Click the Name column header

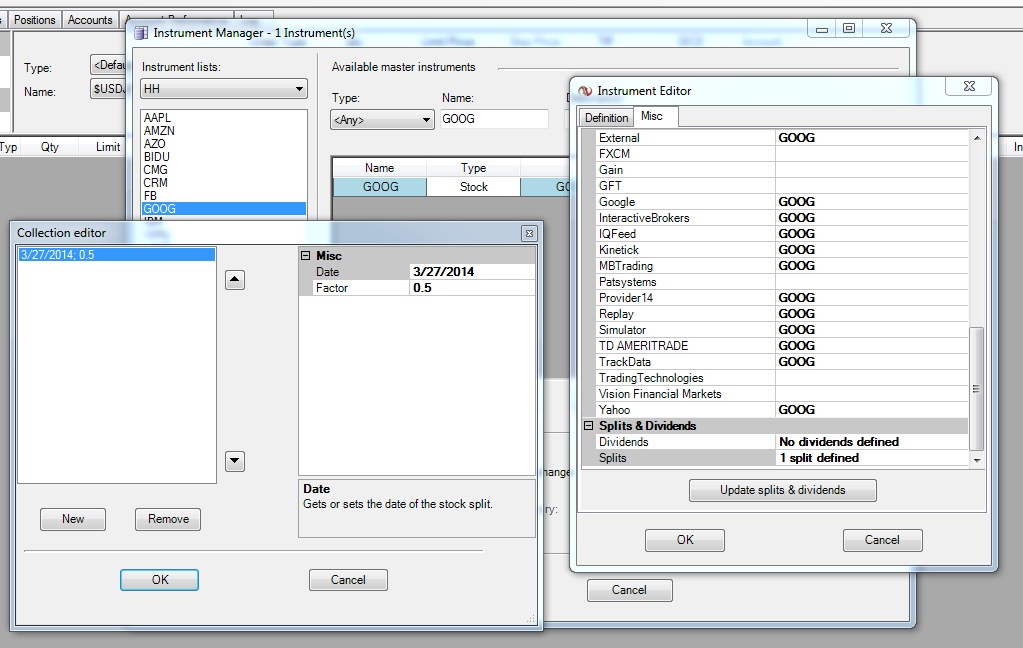point(380,168)
